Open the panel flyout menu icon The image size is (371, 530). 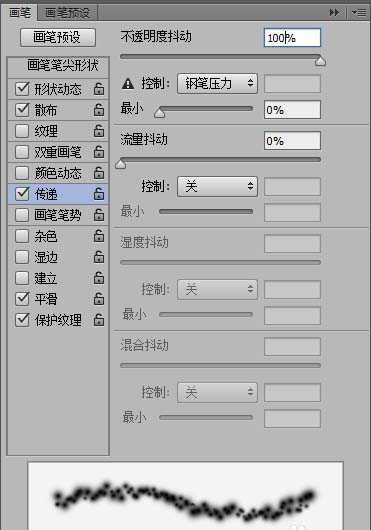(359, 13)
